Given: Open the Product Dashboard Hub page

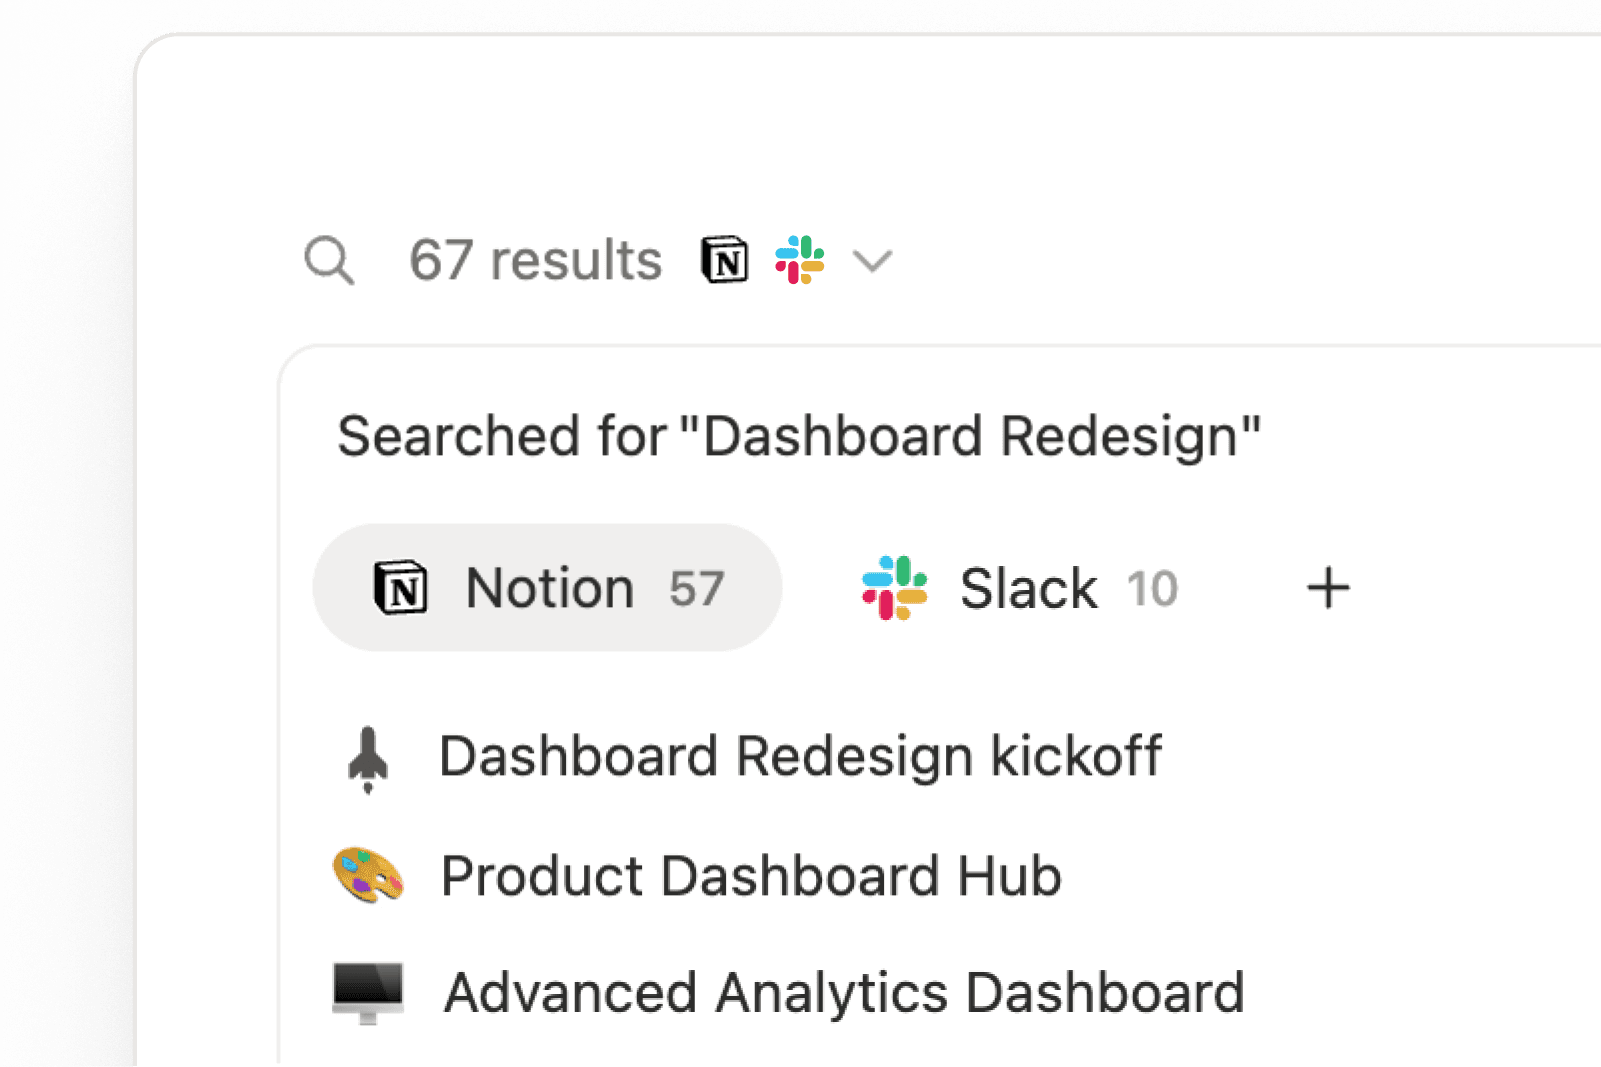Looking at the screenshot, I should [x=750, y=876].
